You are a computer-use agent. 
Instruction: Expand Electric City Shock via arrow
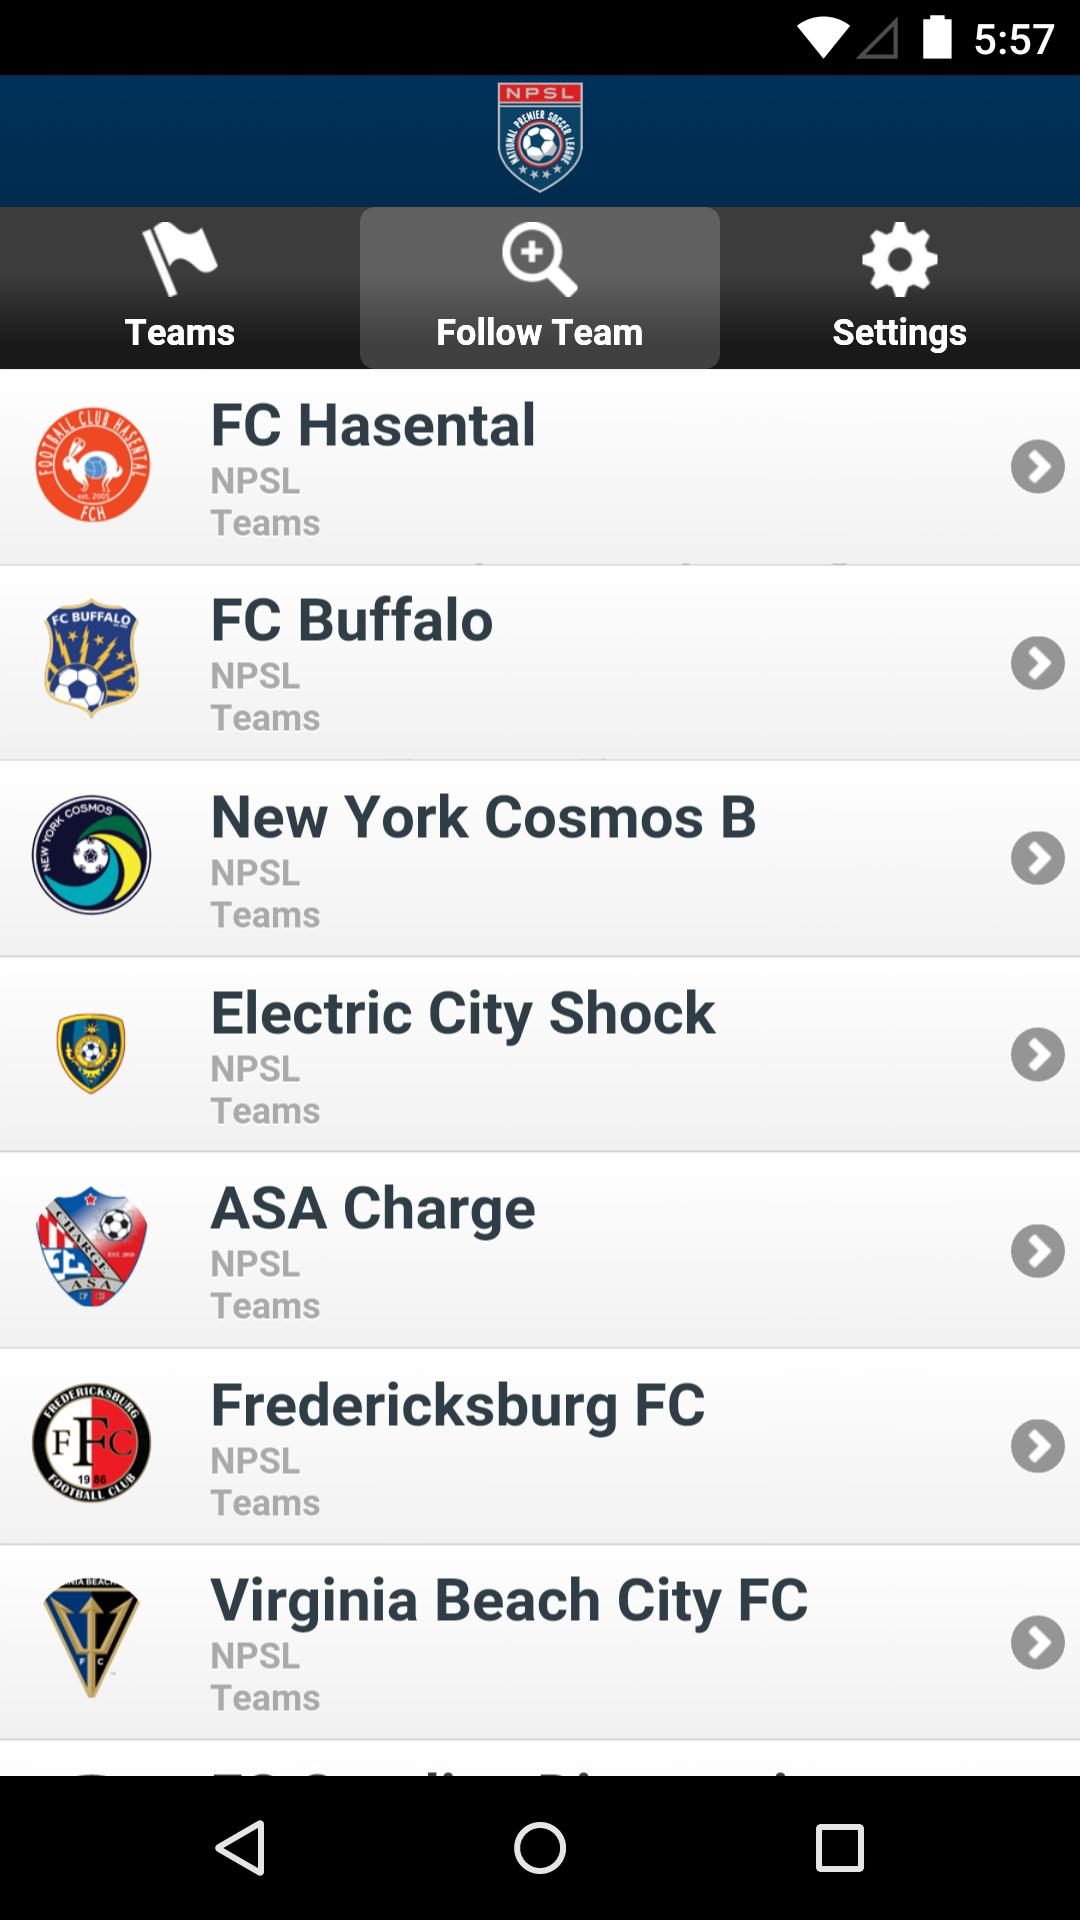1037,1054
